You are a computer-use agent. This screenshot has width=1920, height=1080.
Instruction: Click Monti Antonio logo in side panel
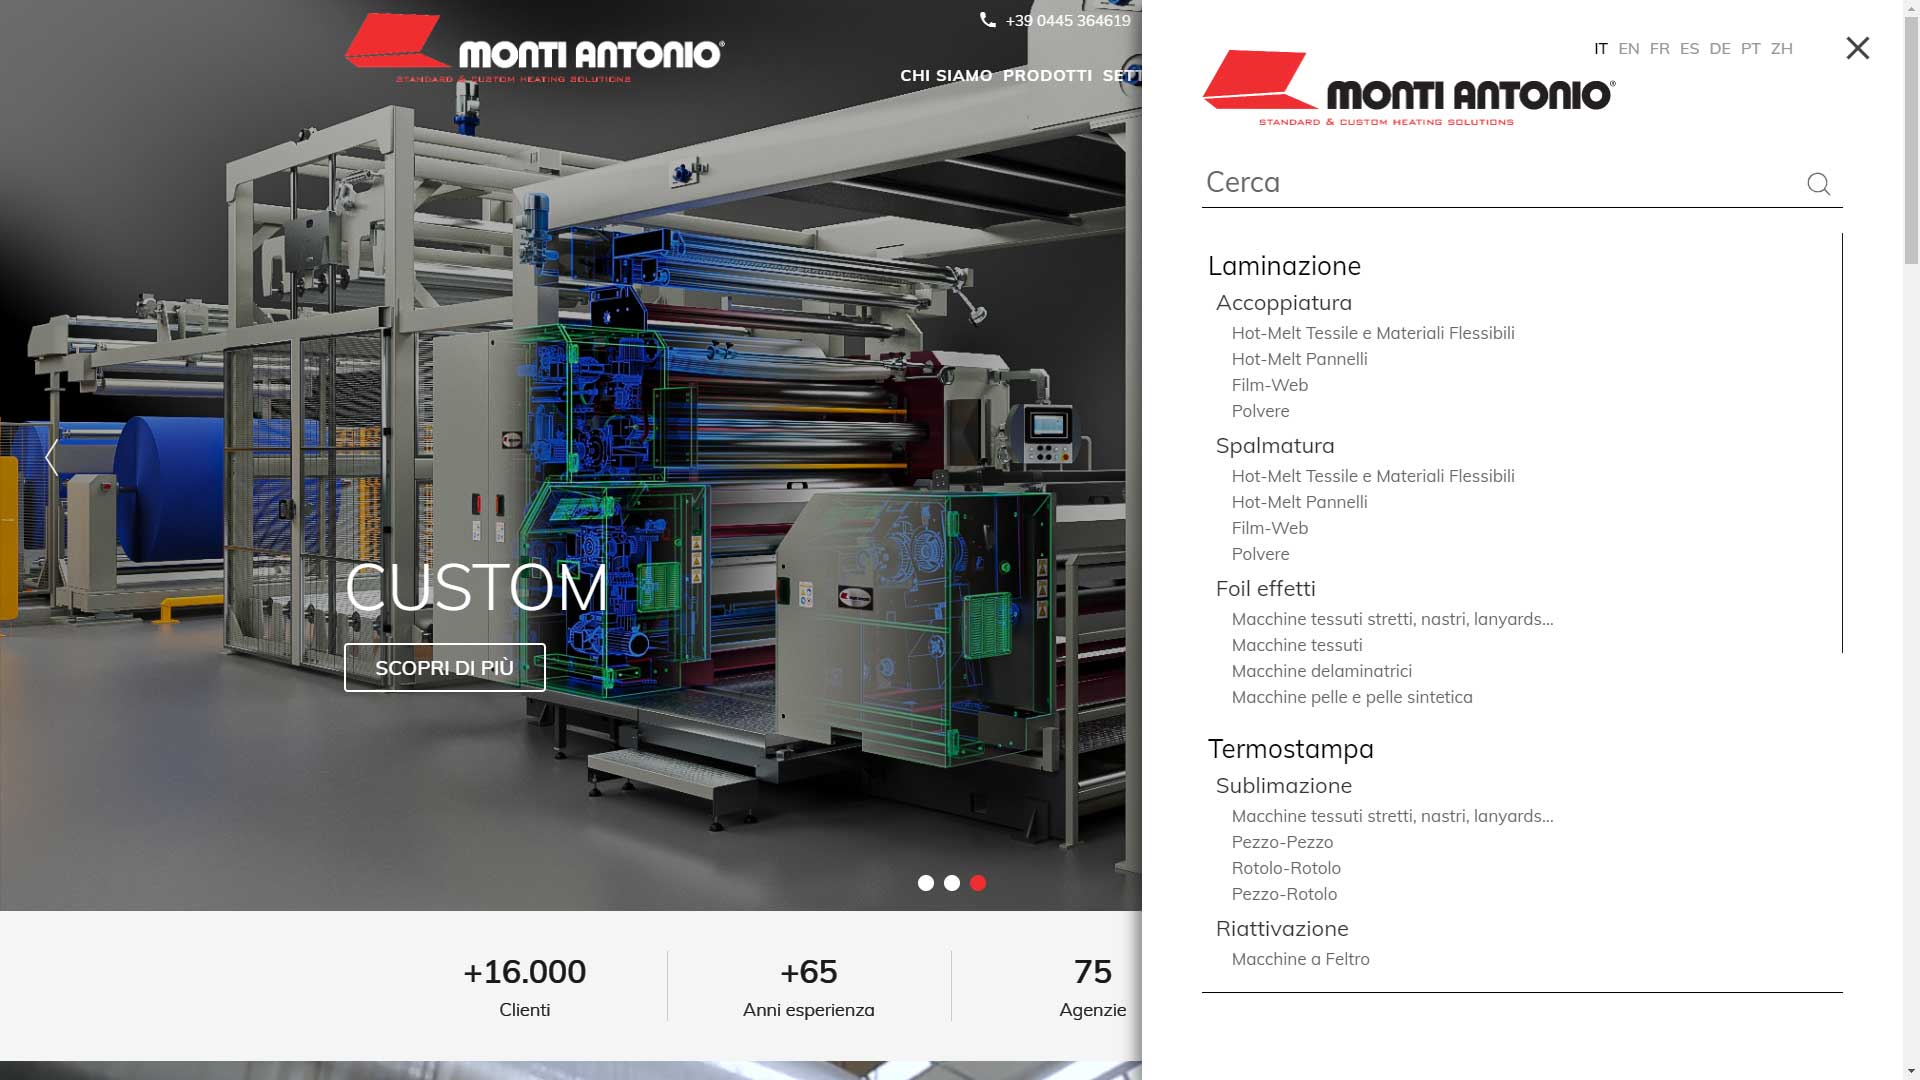pos(1408,88)
